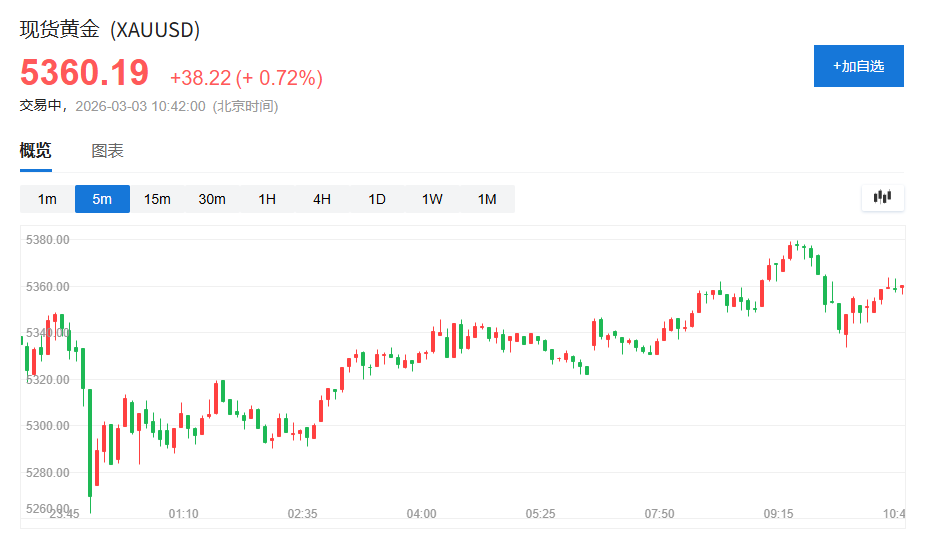Image resolution: width=926 pixels, height=537 pixels.
Task: Open the candlestick chart type icon
Action: [x=882, y=197]
